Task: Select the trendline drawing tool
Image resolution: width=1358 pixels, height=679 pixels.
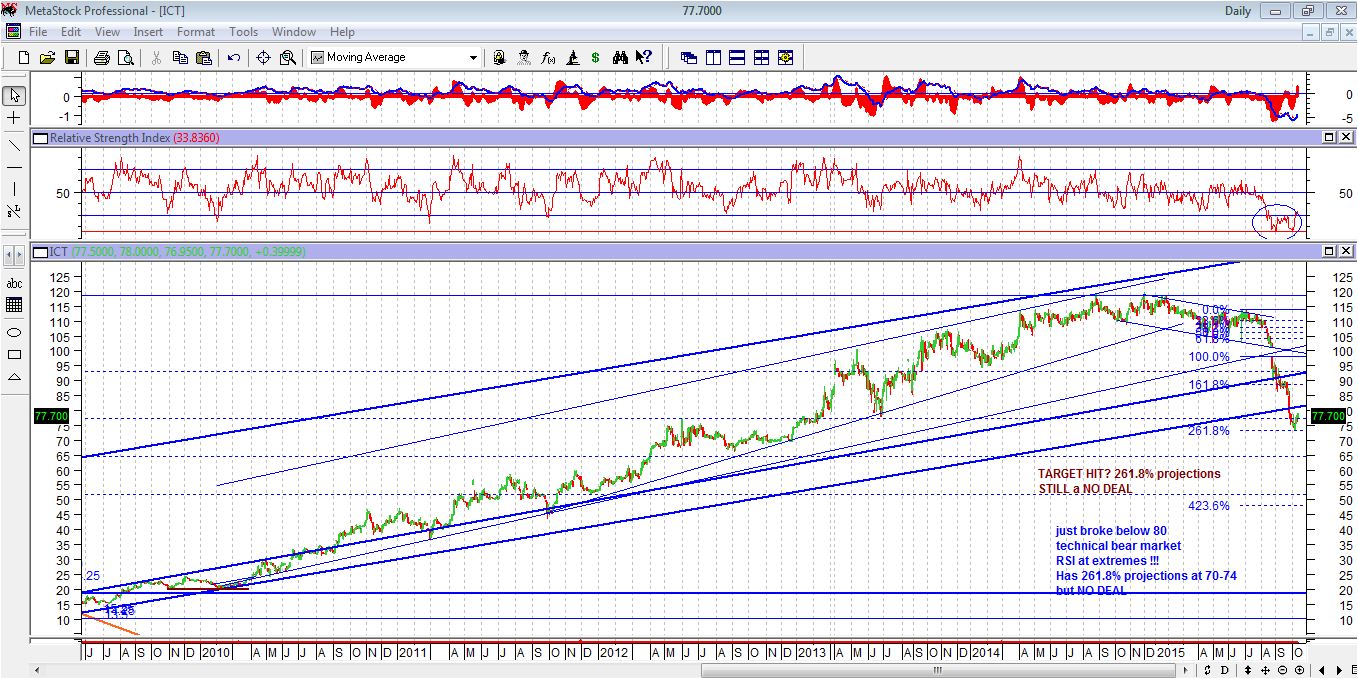Action: [x=12, y=145]
